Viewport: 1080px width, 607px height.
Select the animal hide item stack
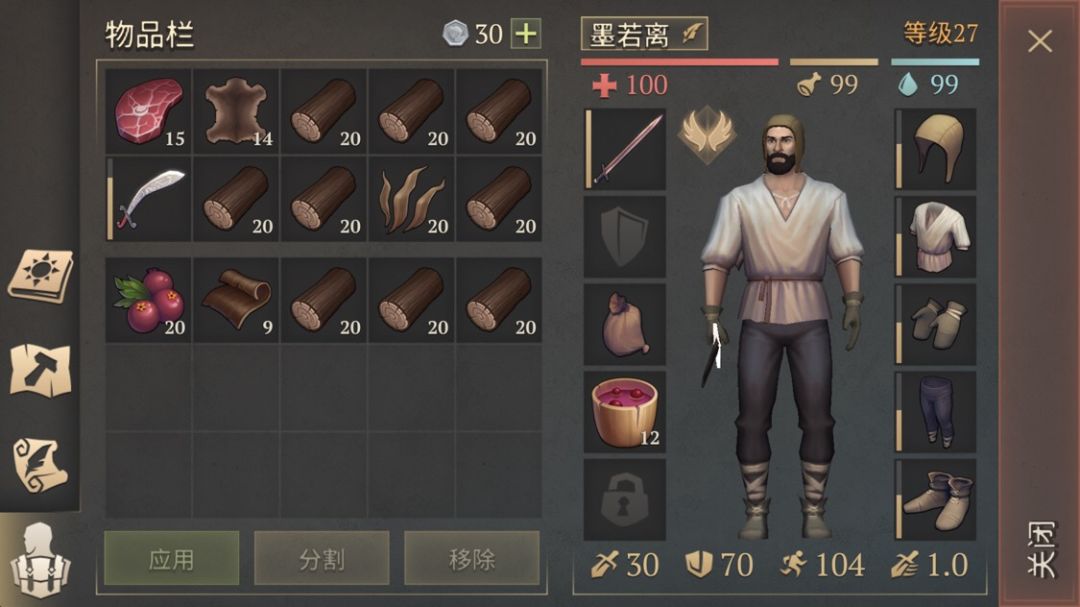tap(236, 112)
